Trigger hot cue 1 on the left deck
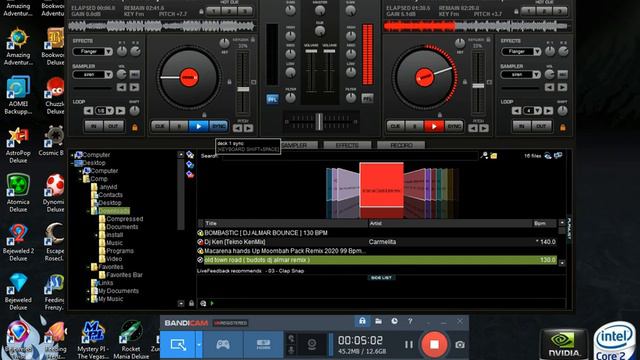The height and width of the screenshot is (360, 640). coord(213,11)
